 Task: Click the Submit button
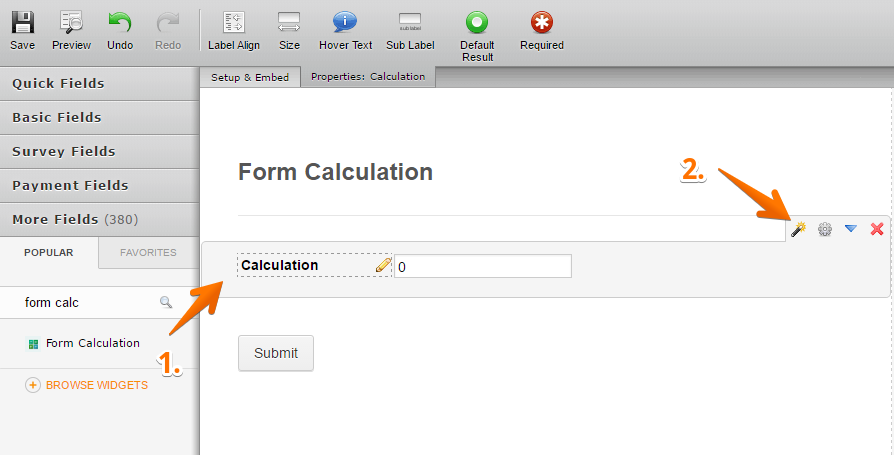coord(275,353)
